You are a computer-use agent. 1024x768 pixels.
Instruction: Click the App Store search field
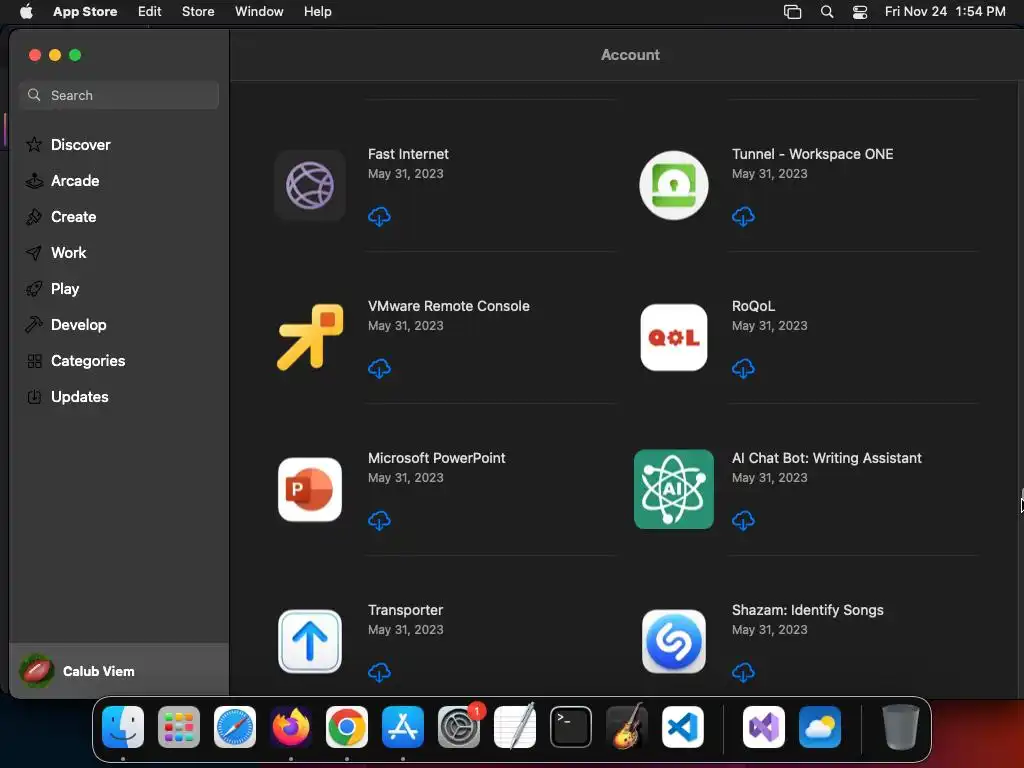[x=119, y=95]
